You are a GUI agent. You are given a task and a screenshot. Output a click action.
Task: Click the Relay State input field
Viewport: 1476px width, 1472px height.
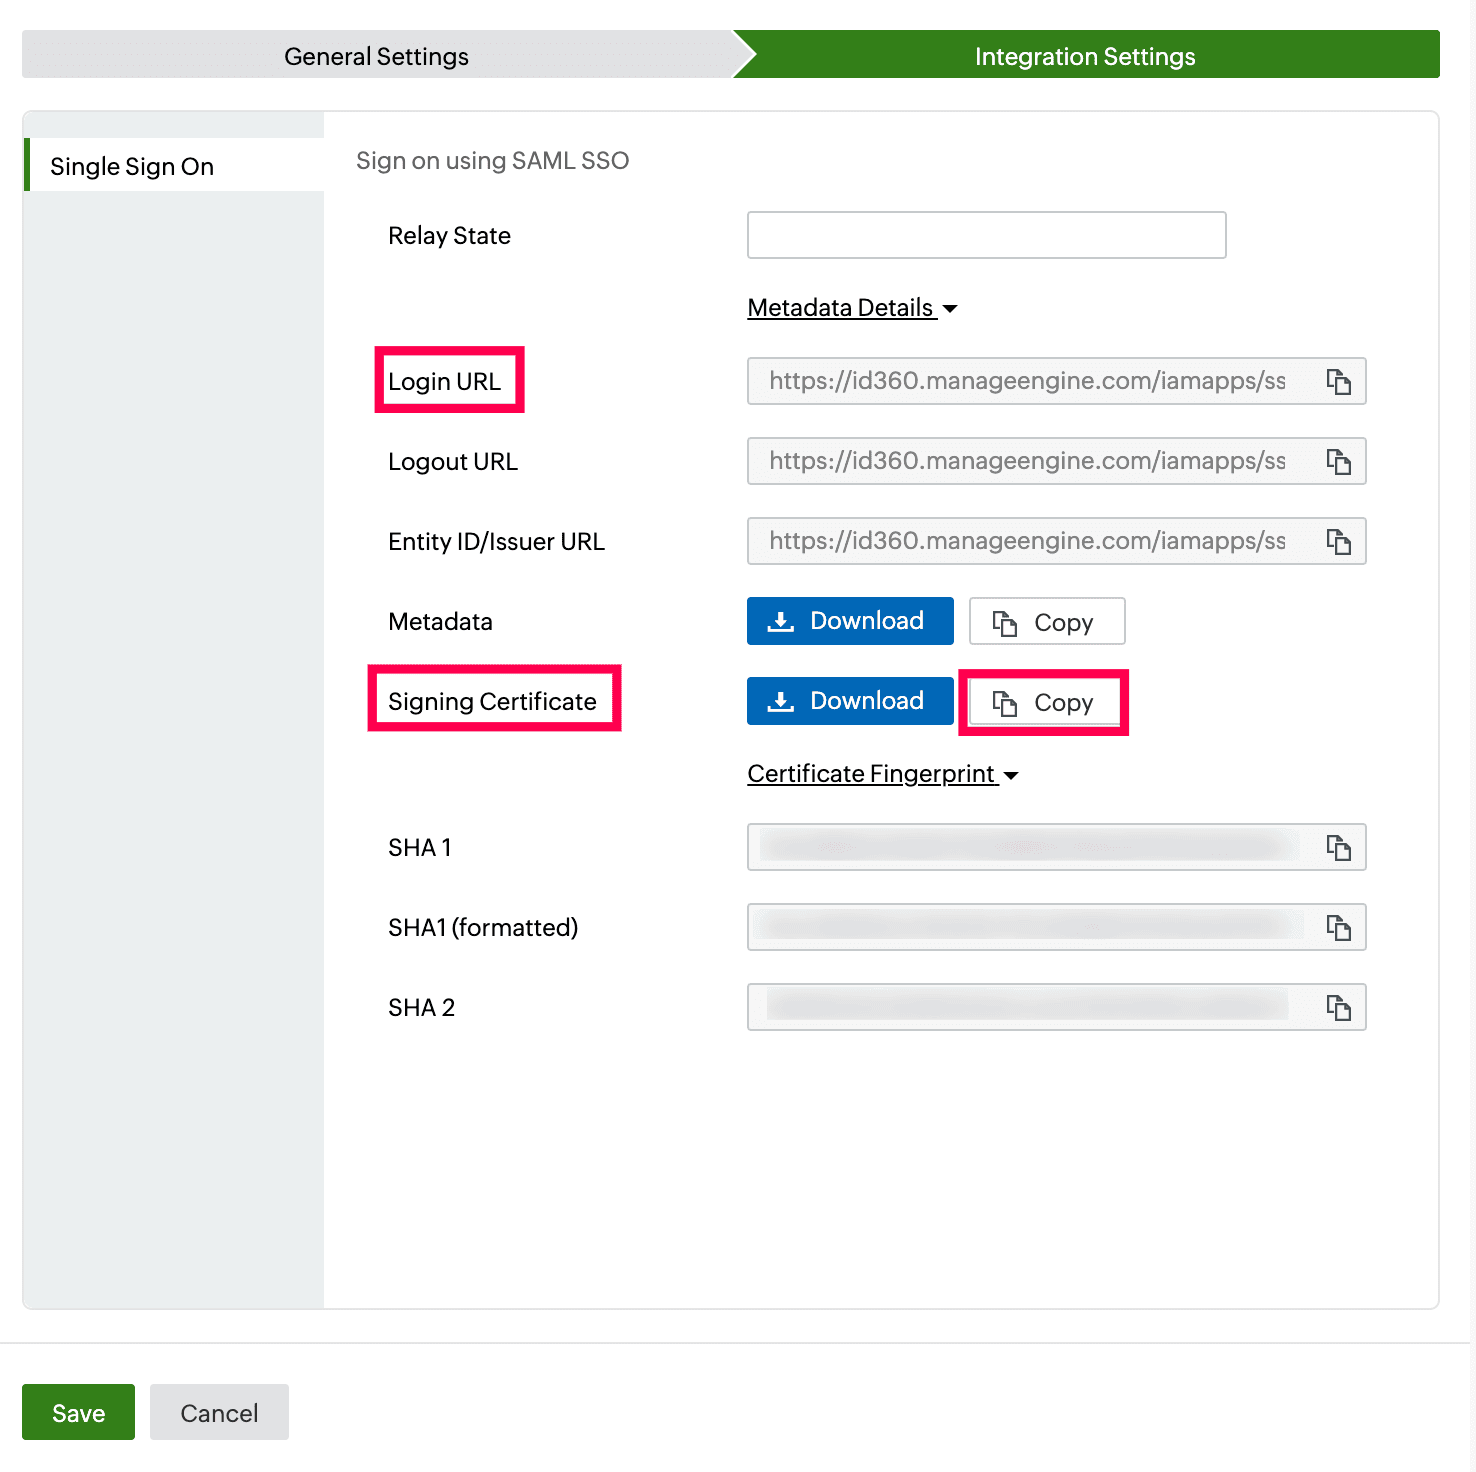985,235
